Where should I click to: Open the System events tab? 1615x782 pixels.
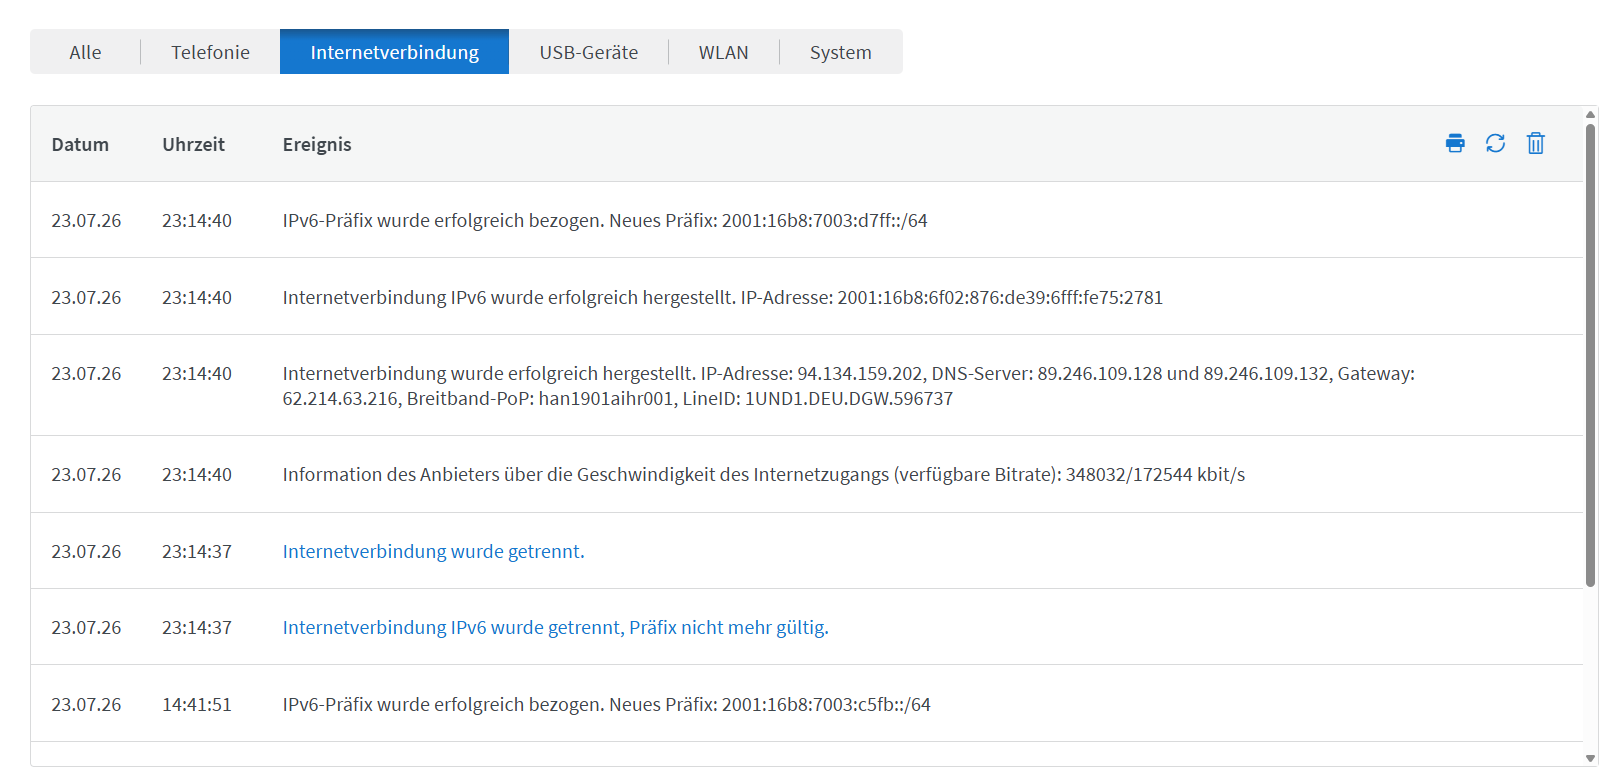point(840,52)
